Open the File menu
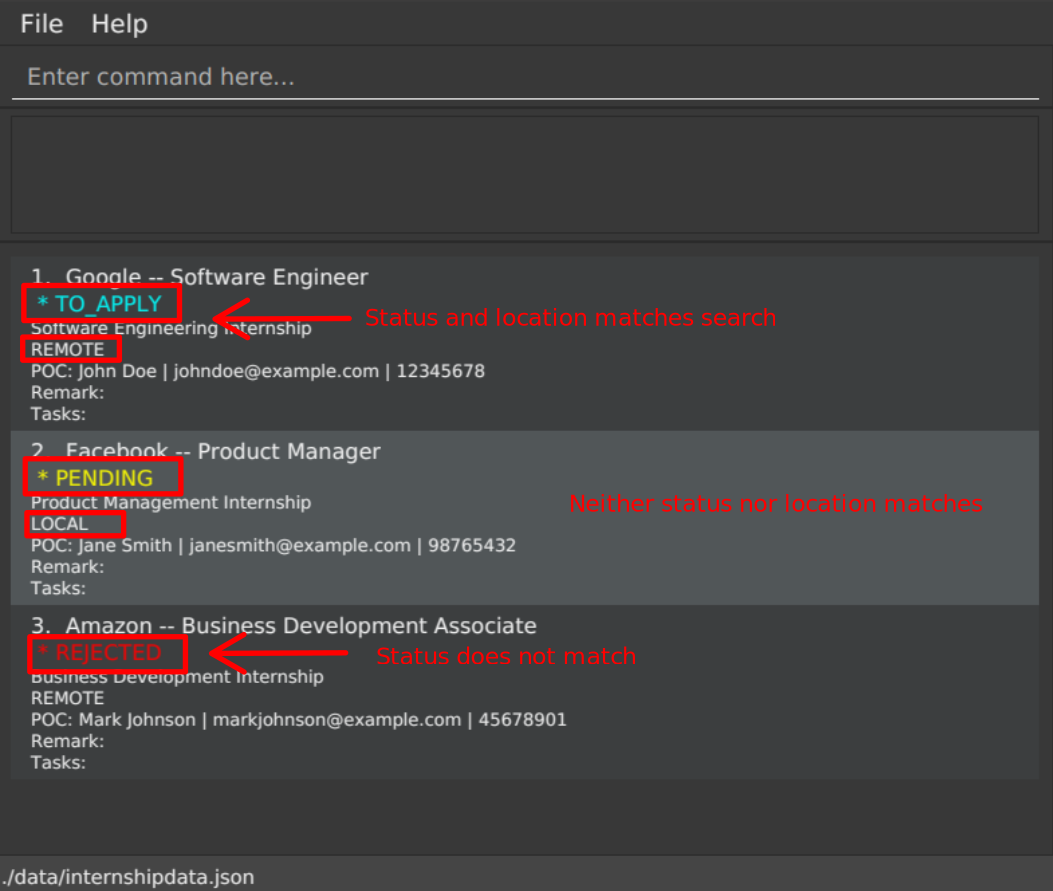 click(x=40, y=23)
